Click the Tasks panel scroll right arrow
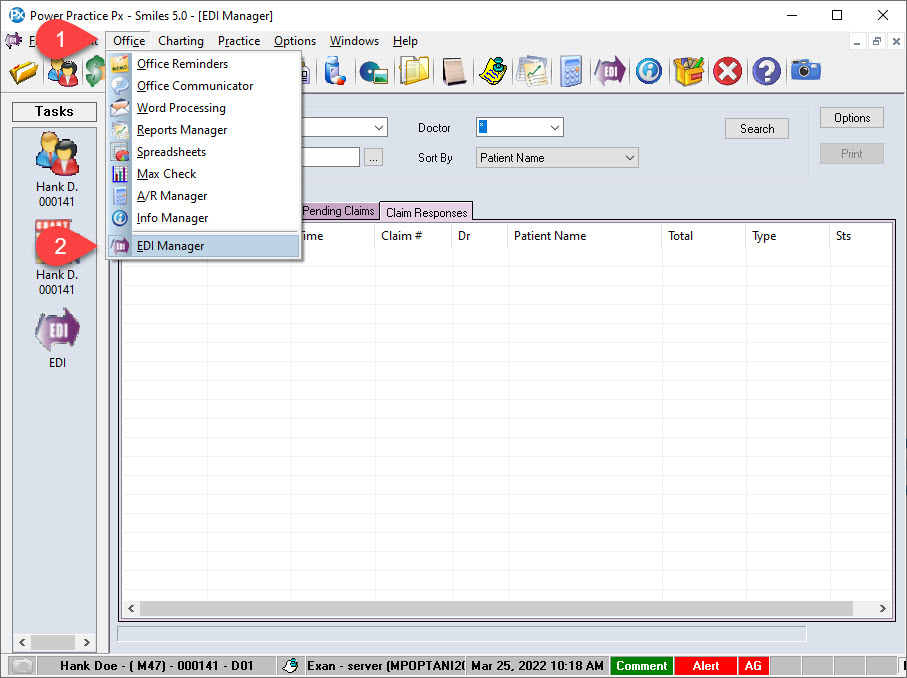Screen dimensions: 907x678 point(86,643)
